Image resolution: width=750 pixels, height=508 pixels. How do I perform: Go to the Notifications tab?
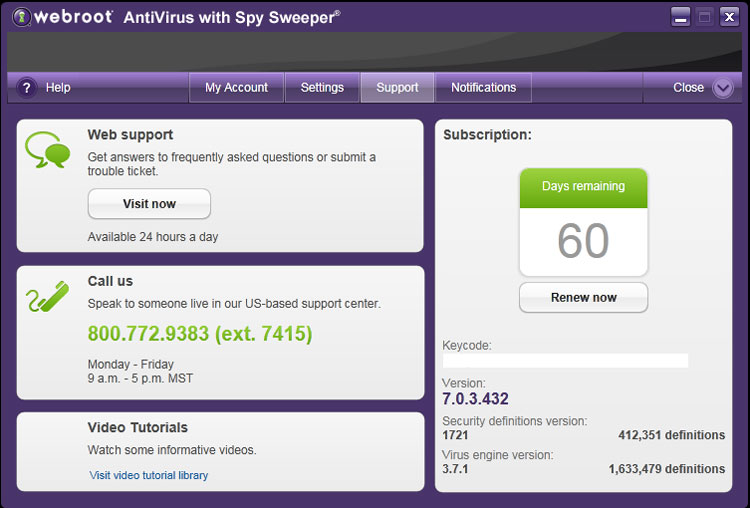click(x=483, y=88)
